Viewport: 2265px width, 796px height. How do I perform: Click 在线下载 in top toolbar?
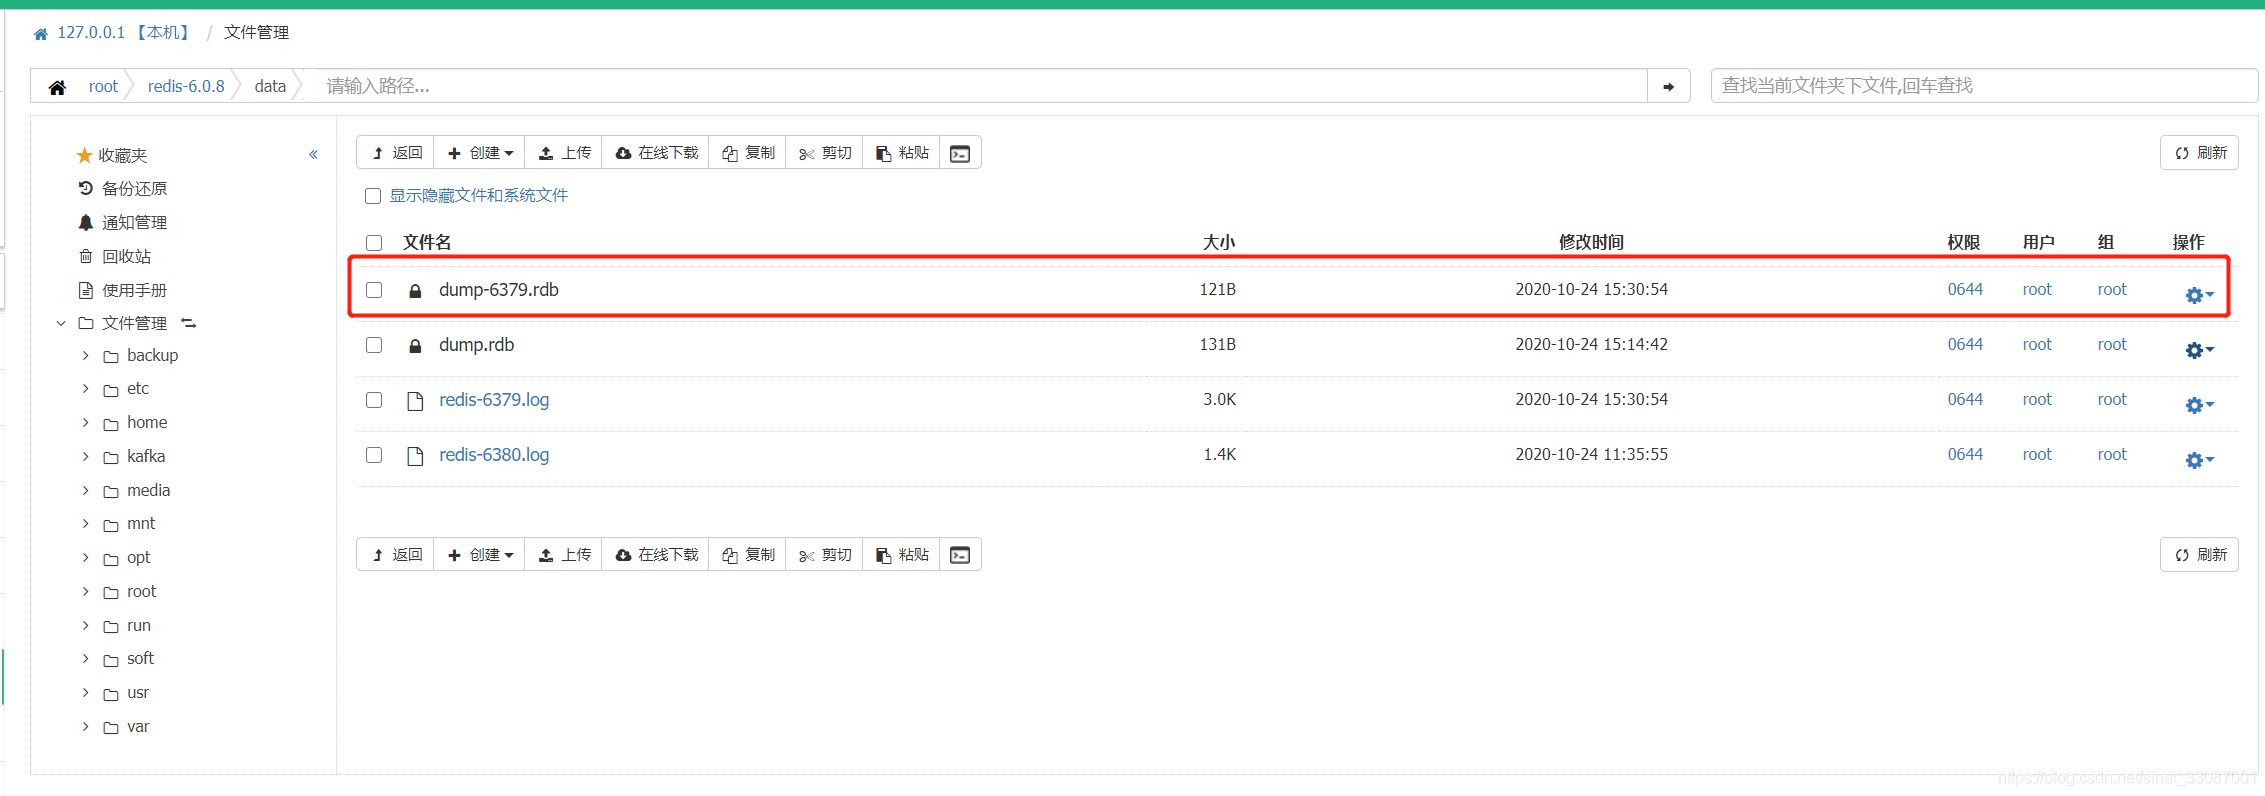656,153
